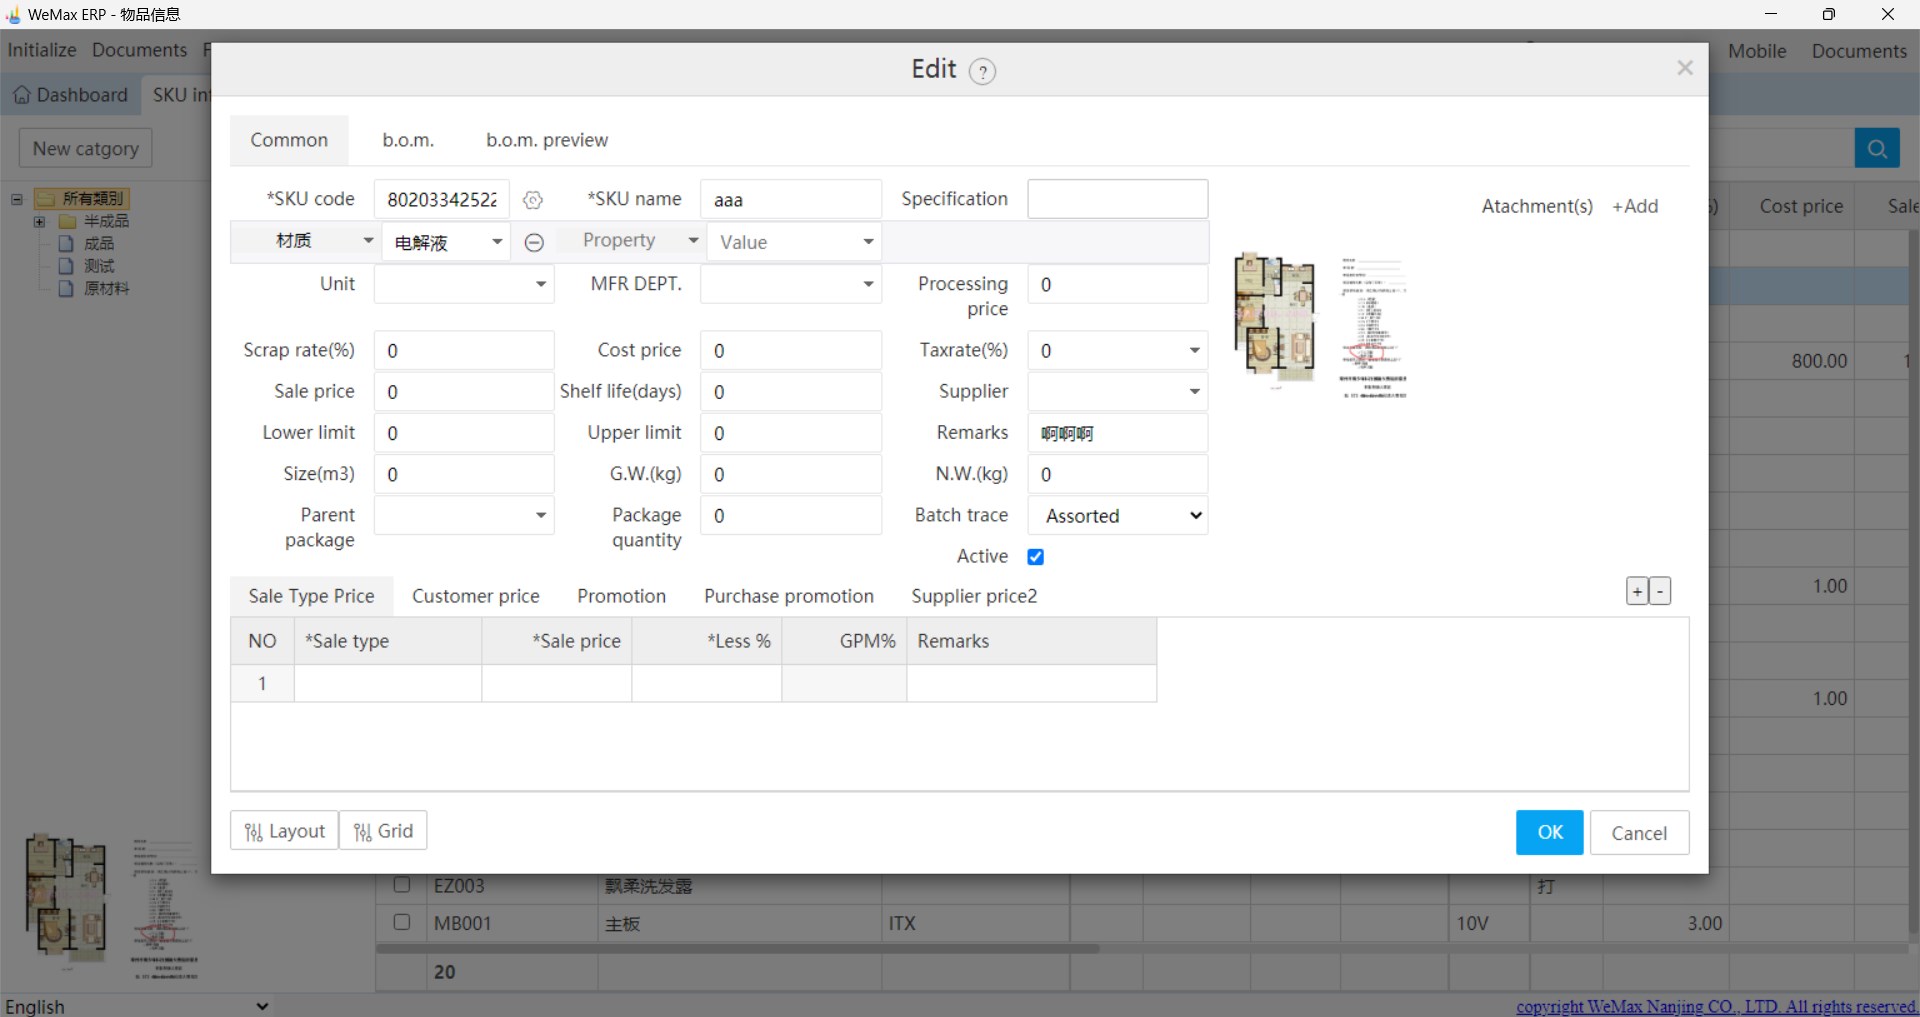This screenshot has height=1017, width=1920.
Task: Open the English language dropdown
Action: click(137, 1006)
